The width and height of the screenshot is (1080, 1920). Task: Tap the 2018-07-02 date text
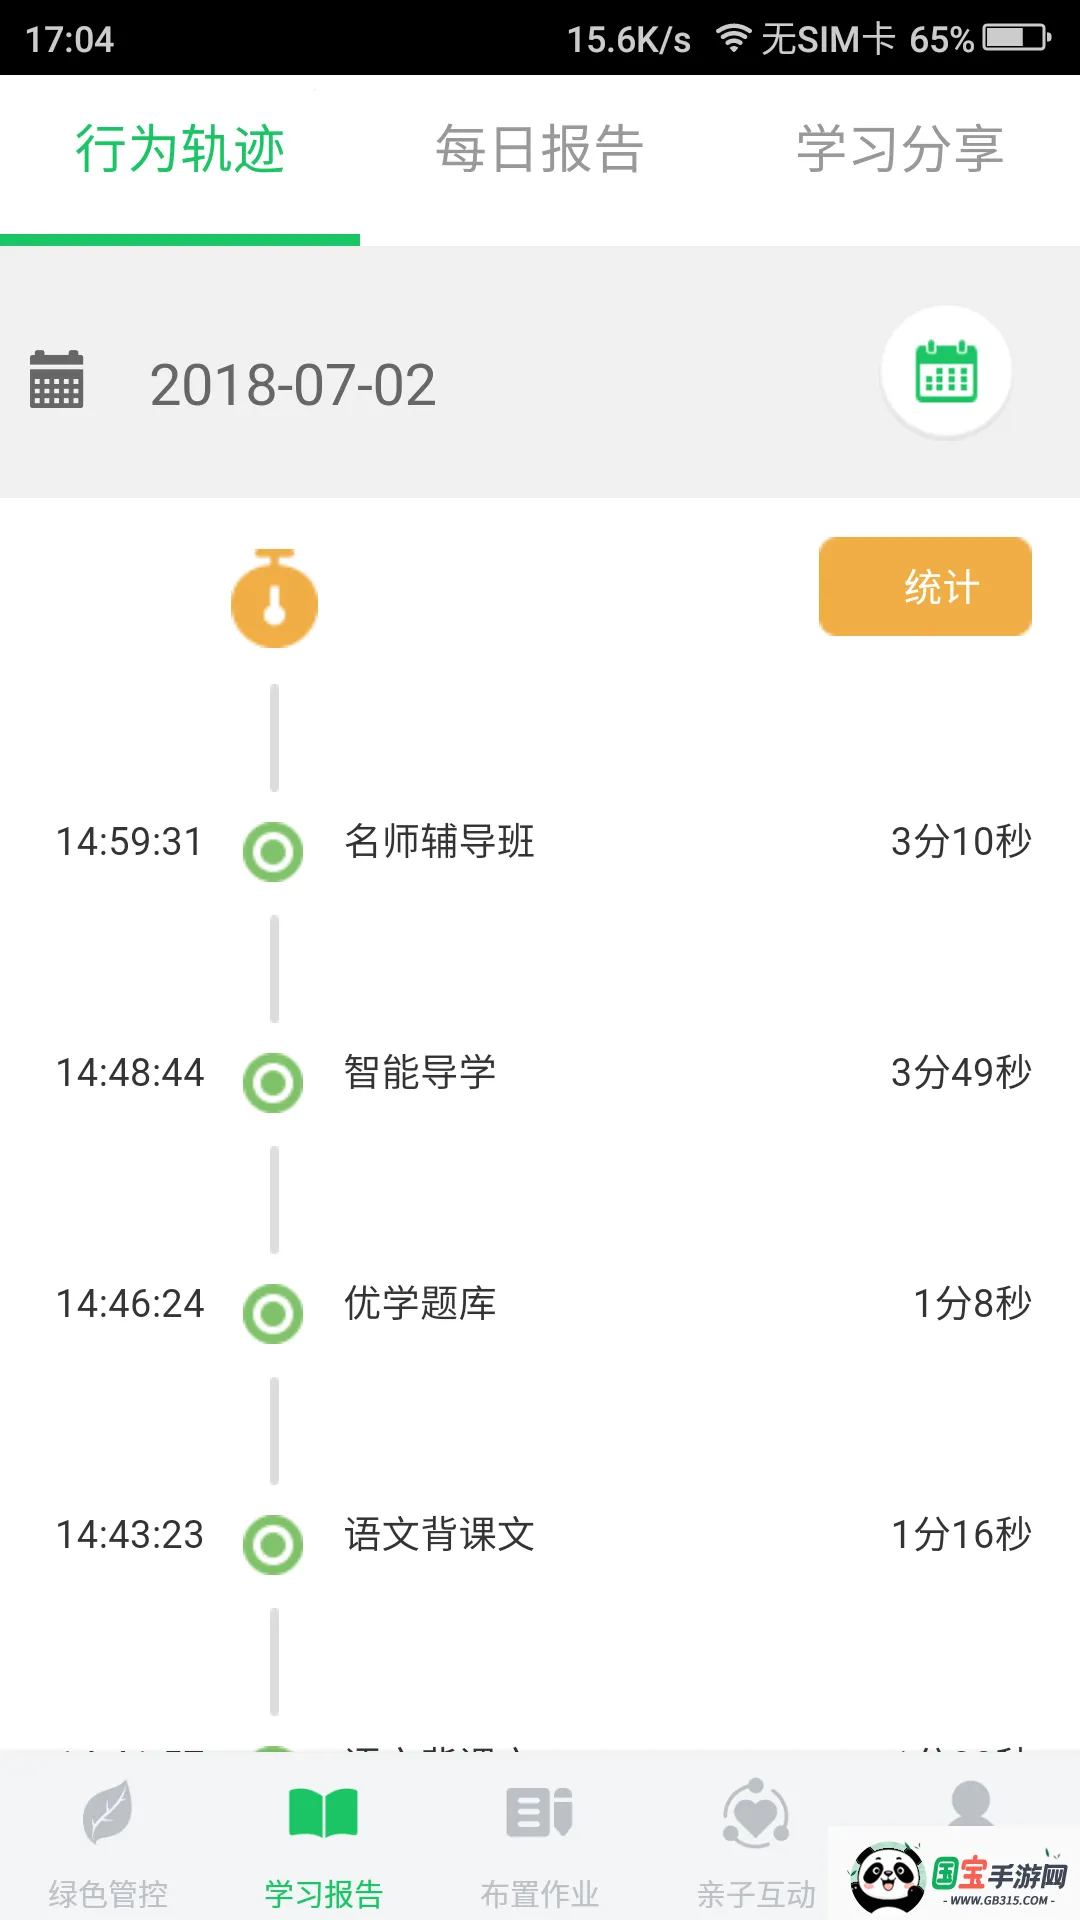(x=293, y=385)
